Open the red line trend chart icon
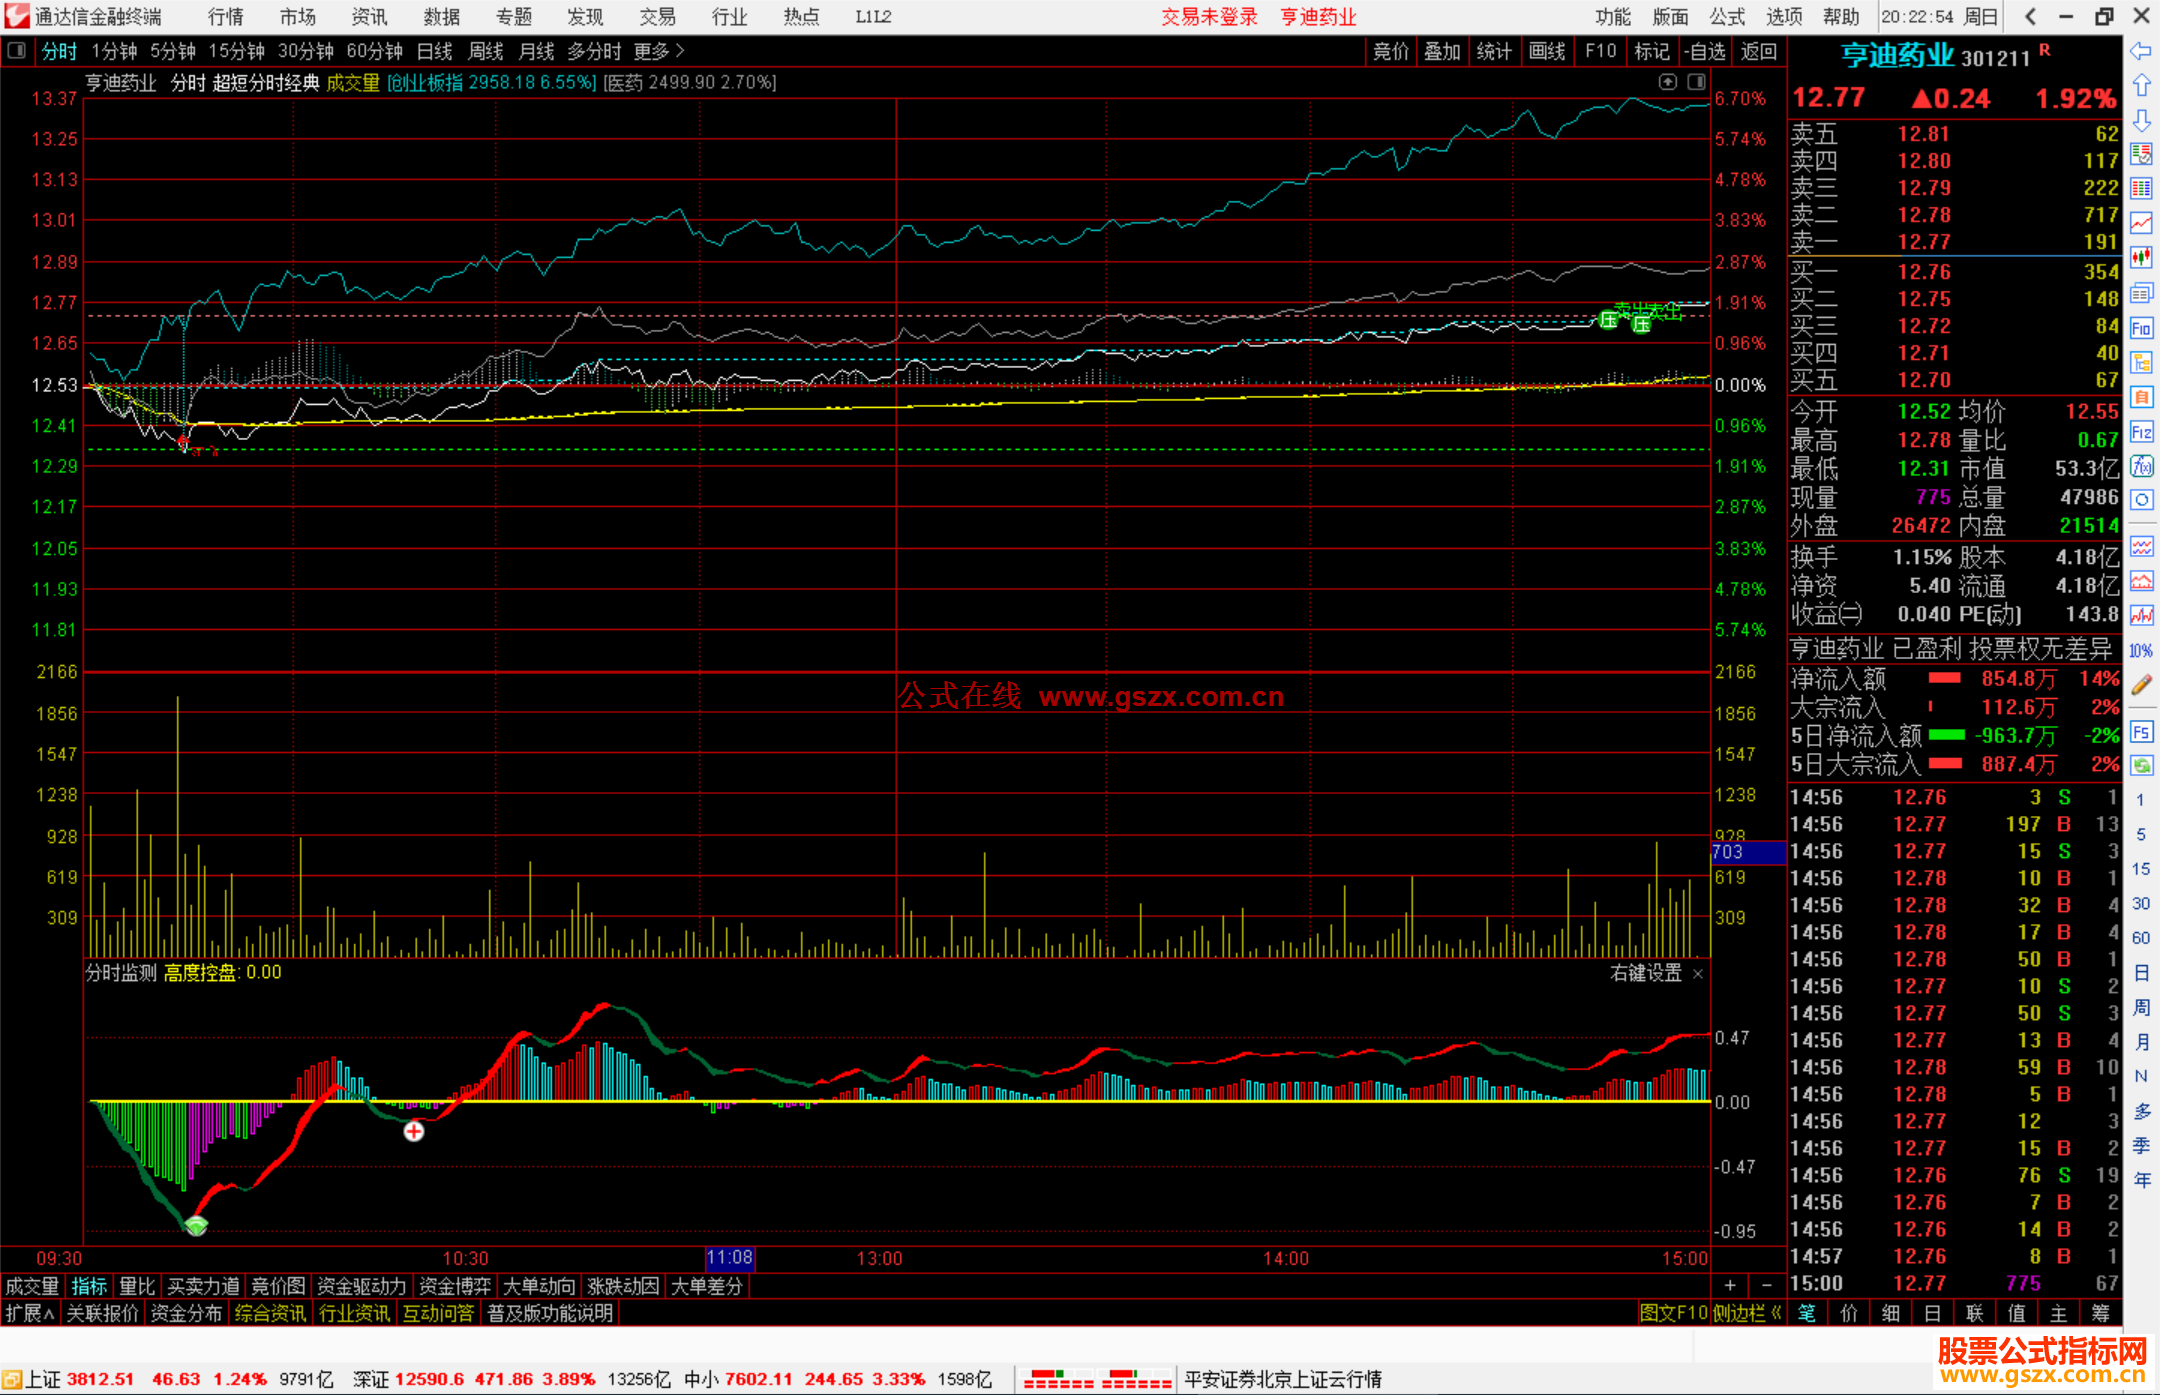The width and height of the screenshot is (2160, 1395). pos(2141,223)
